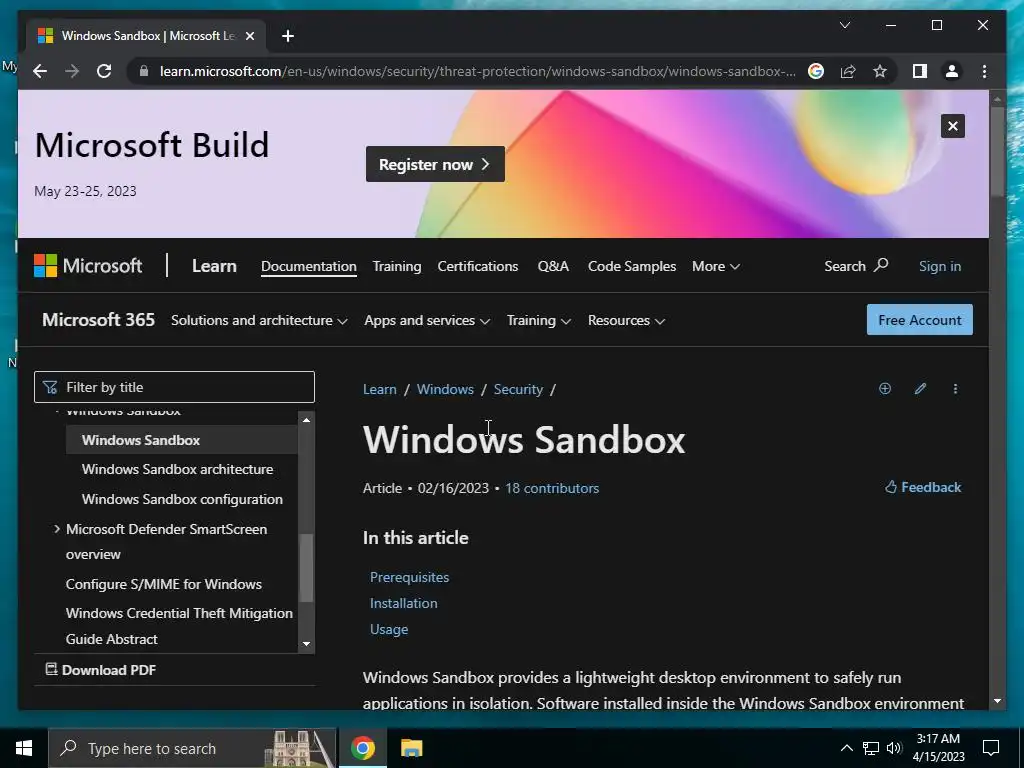
Task: Expand Apps and services dropdown
Action: point(427,321)
